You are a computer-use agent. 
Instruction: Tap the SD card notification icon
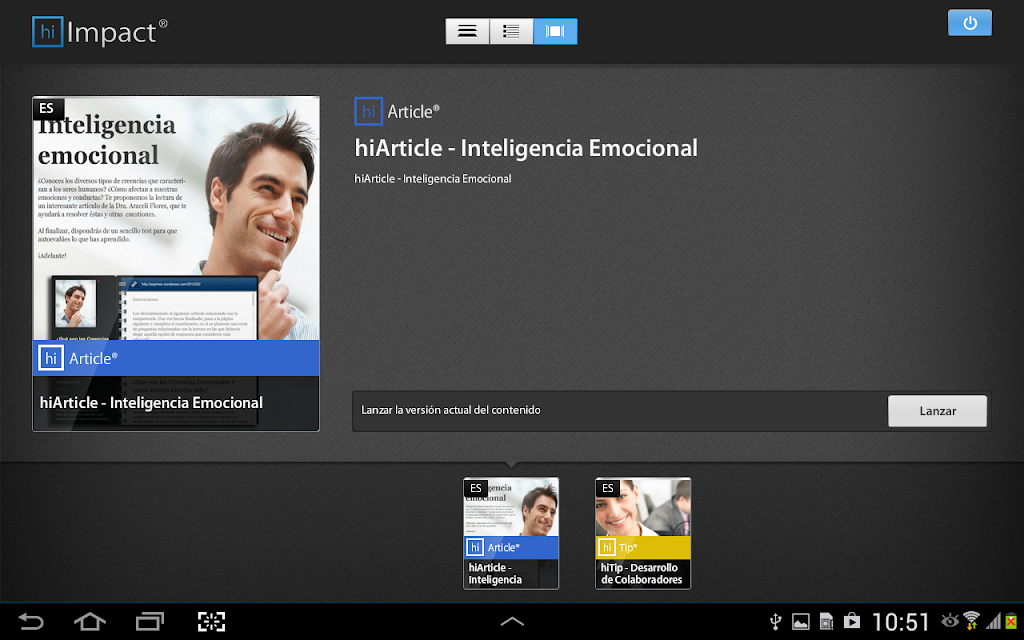[x=826, y=622]
